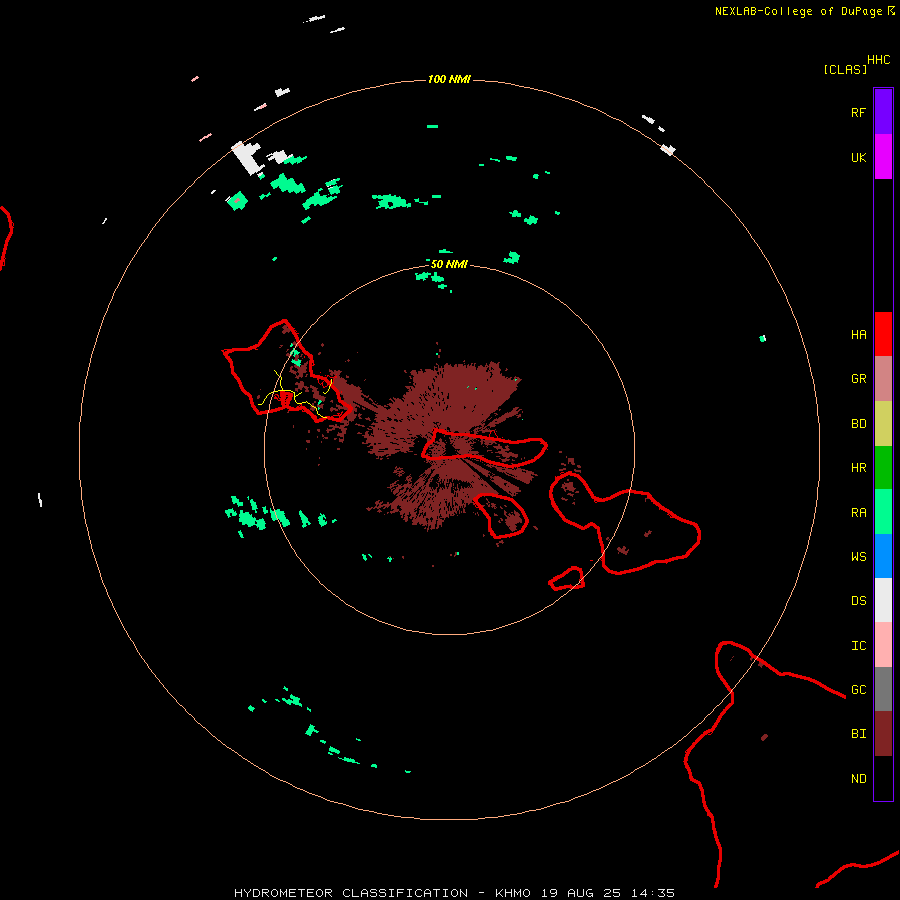Click the 'GR' legend label
Screen dimensions: 900x900
858,379
